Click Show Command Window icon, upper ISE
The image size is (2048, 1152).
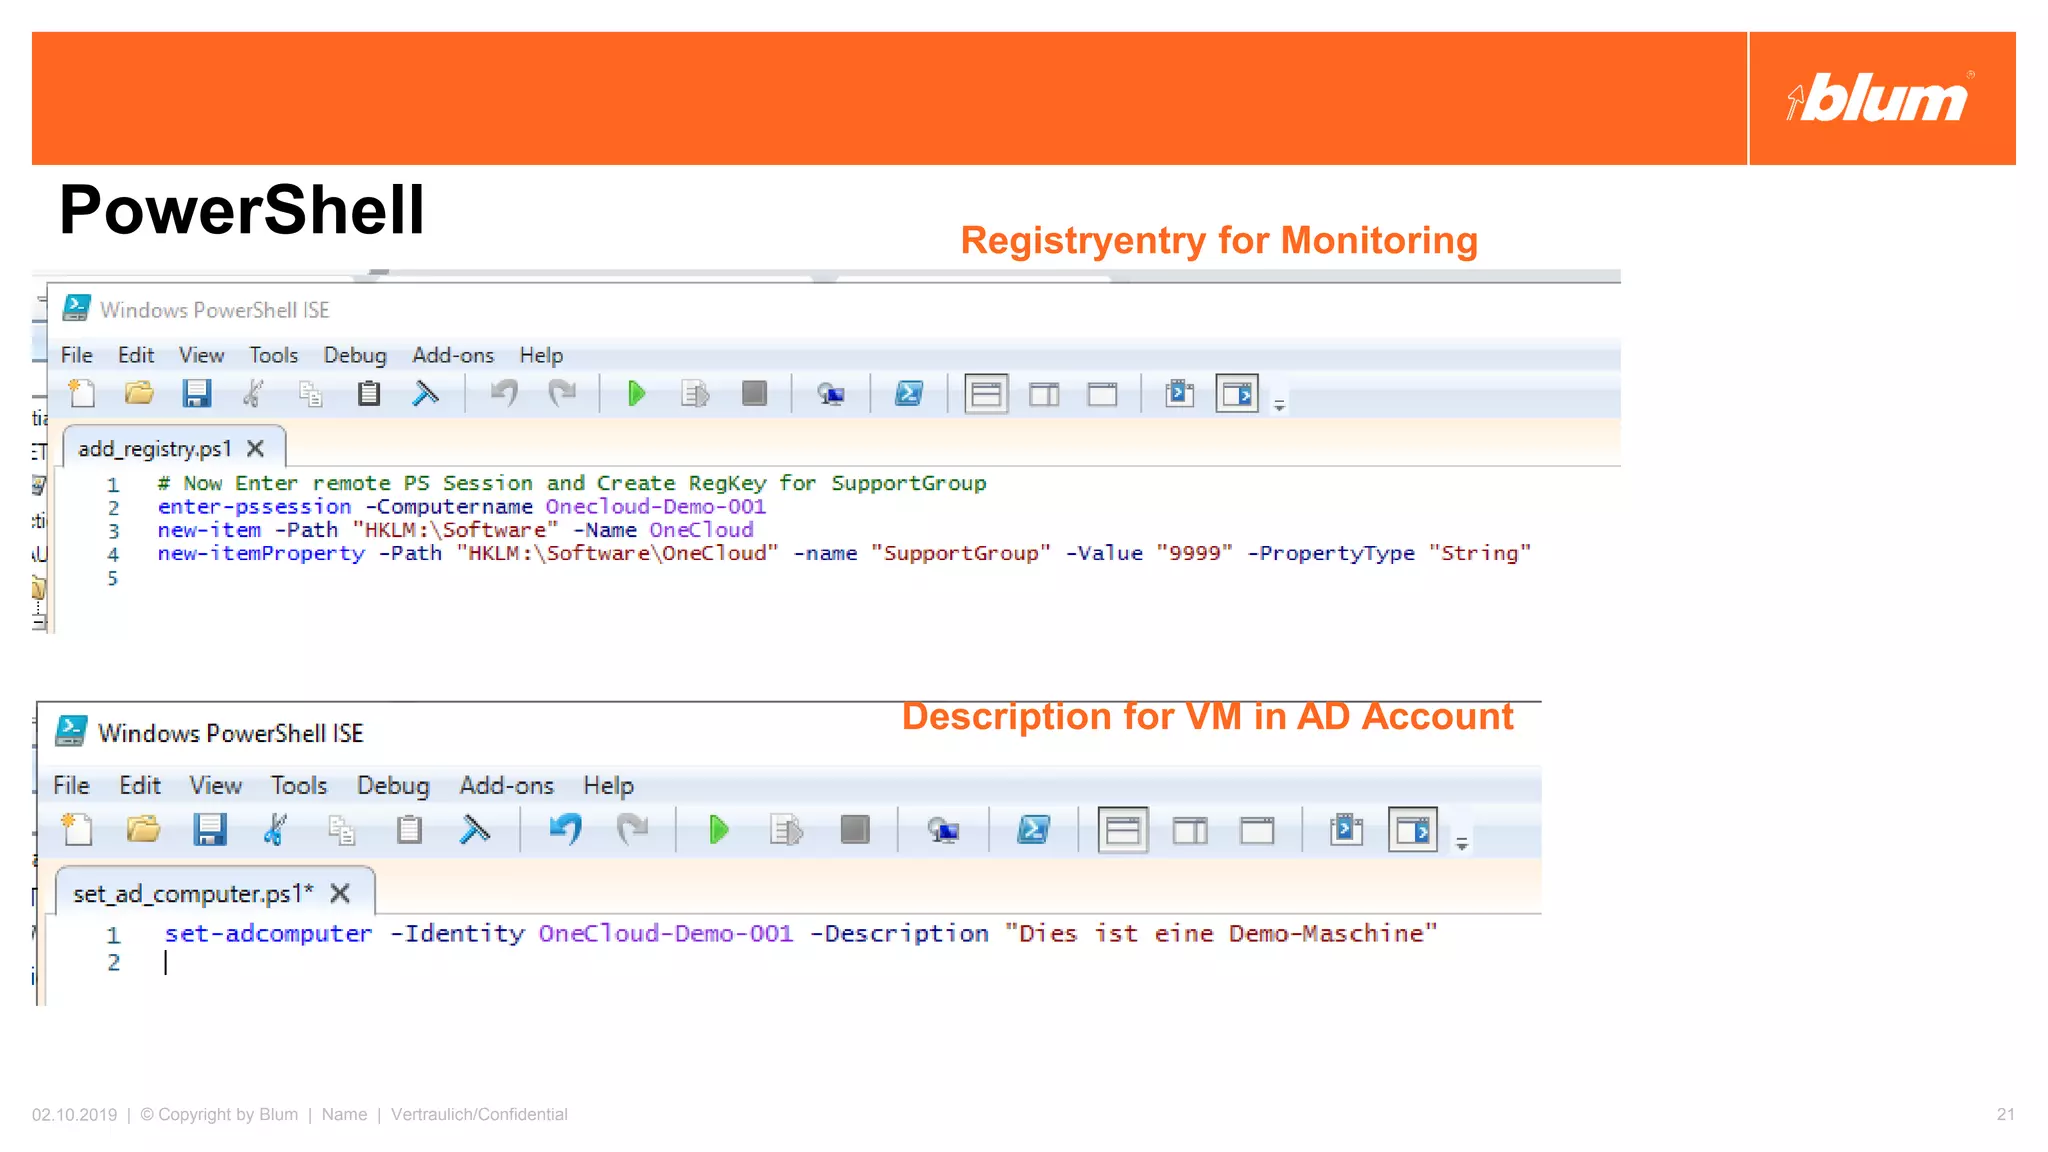1180,394
